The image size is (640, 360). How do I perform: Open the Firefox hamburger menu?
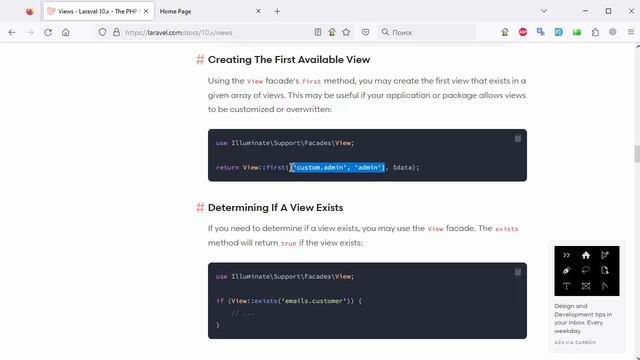pyautogui.click(x=631, y=32)
